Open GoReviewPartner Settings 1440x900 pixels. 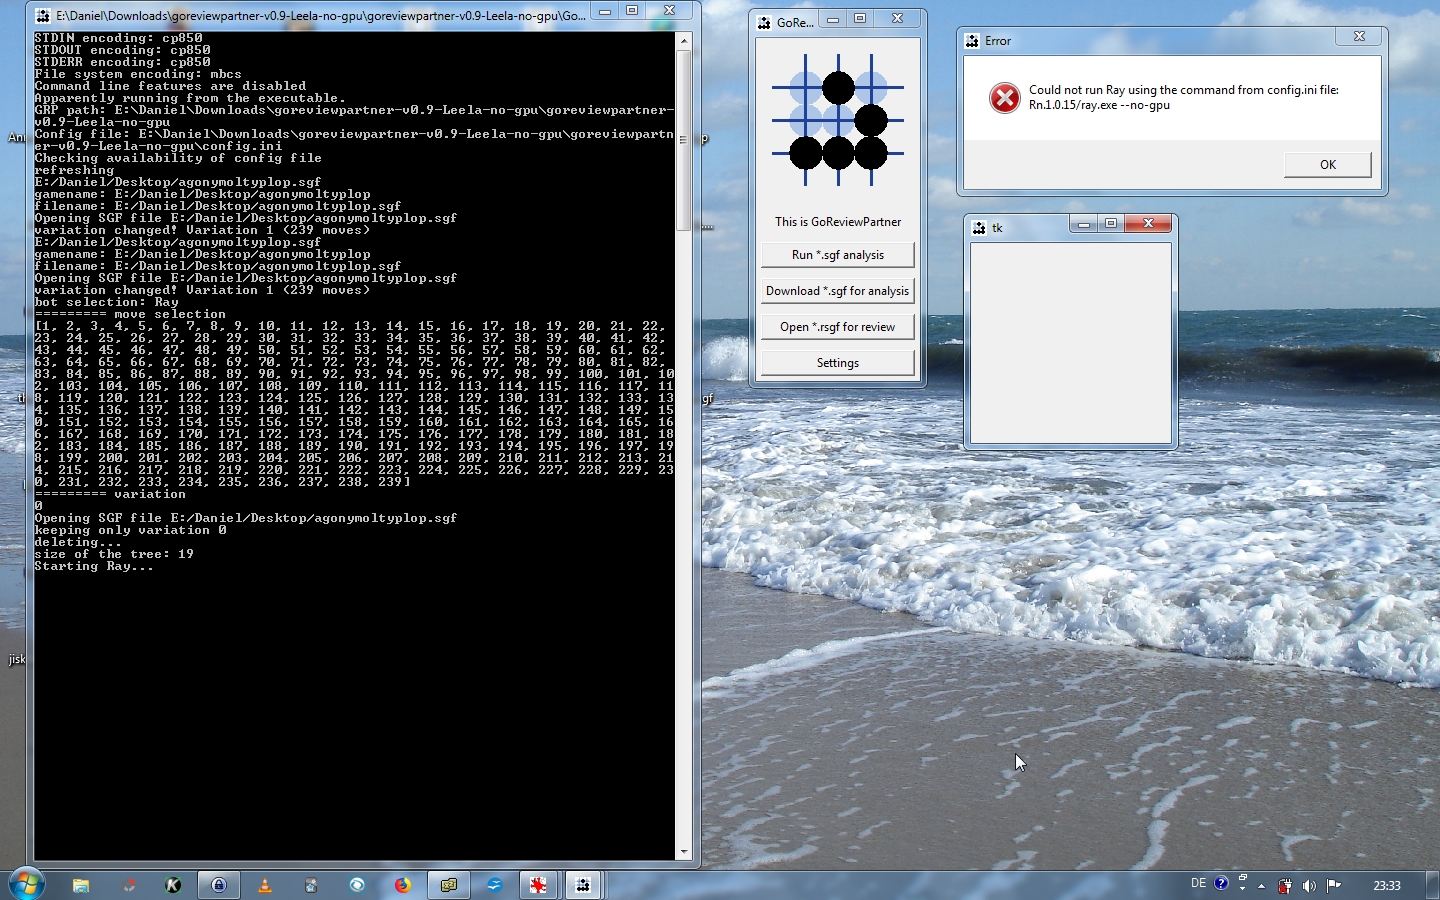(837, 363)
